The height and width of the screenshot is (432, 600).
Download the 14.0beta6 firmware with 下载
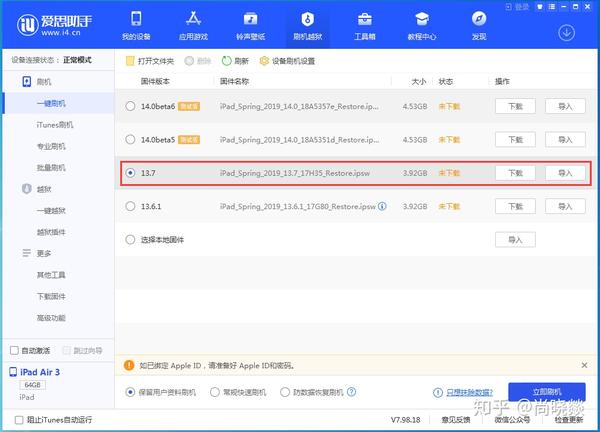[515, 106]
